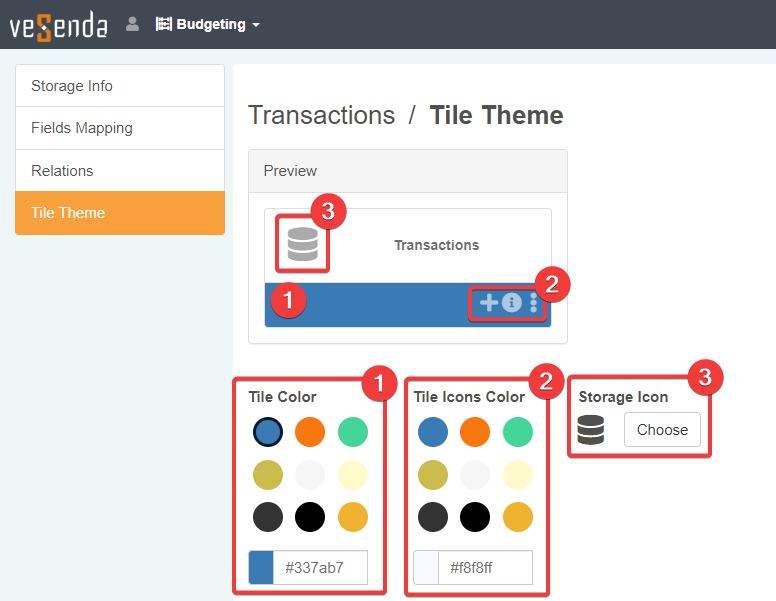Open the Budgeting dropdown menu
The height and width of the screenshot is (601, 776).
tap(208, 24)
